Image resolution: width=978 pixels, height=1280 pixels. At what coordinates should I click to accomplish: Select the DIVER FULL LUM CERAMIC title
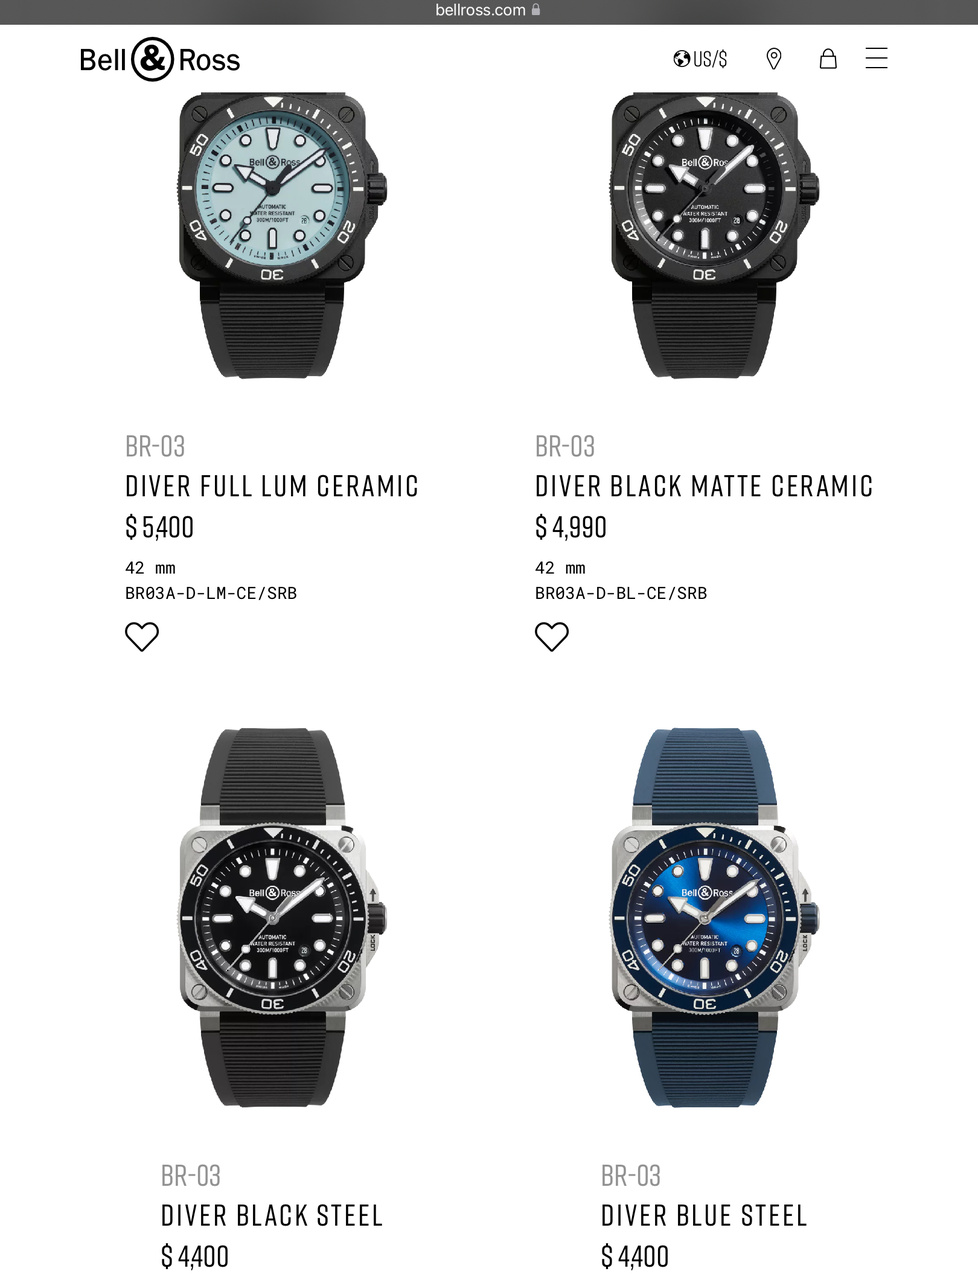(x=272, y=487)
